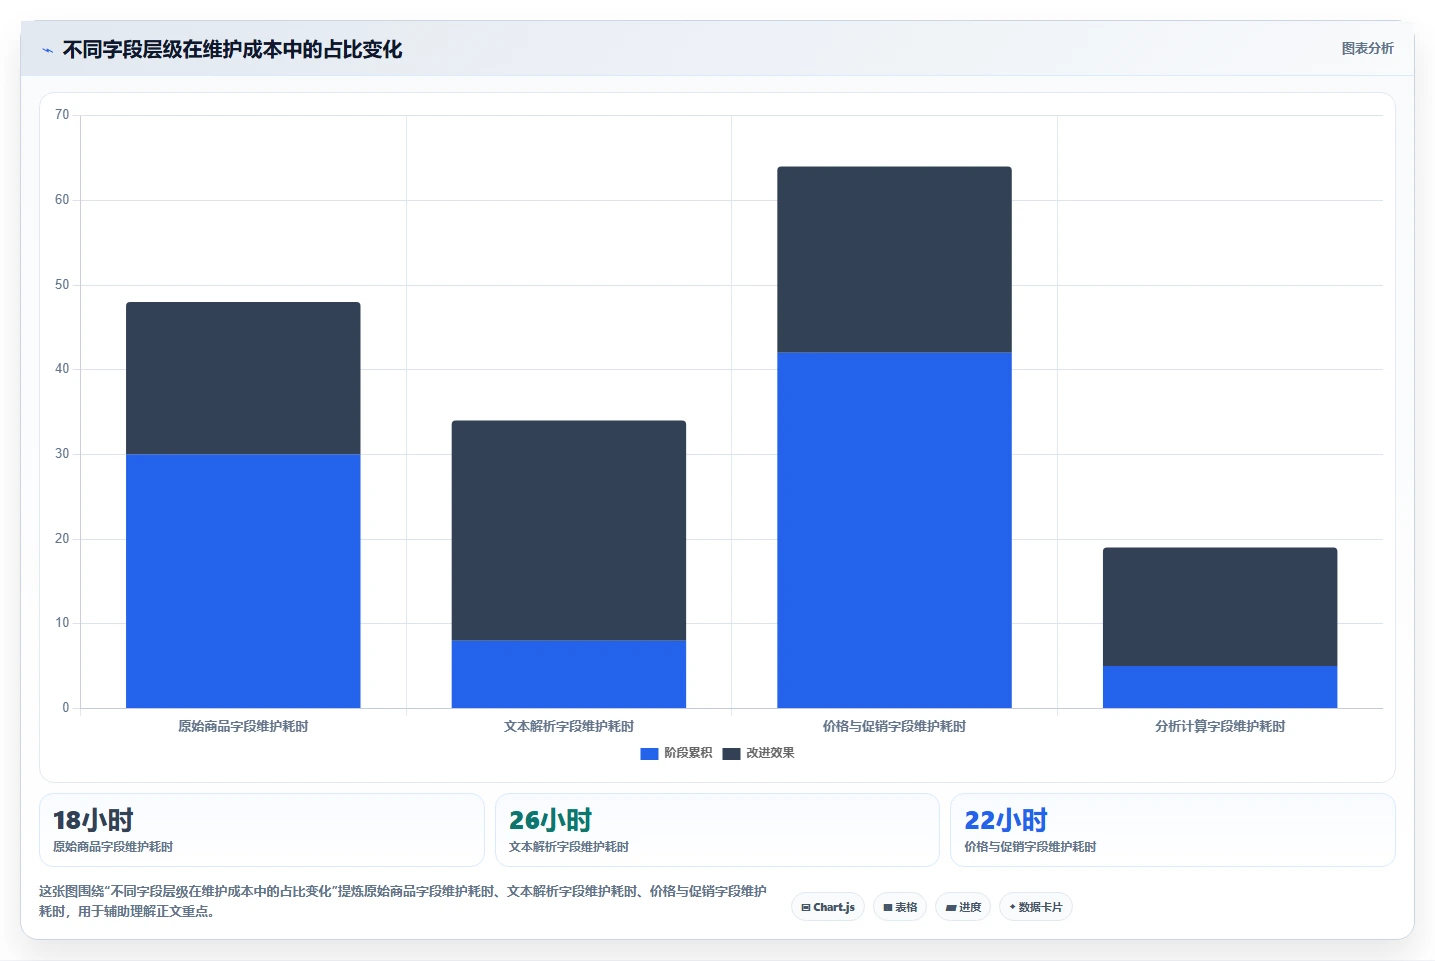
Task: Click the 18小时 data card
Action: click(262, 830)
